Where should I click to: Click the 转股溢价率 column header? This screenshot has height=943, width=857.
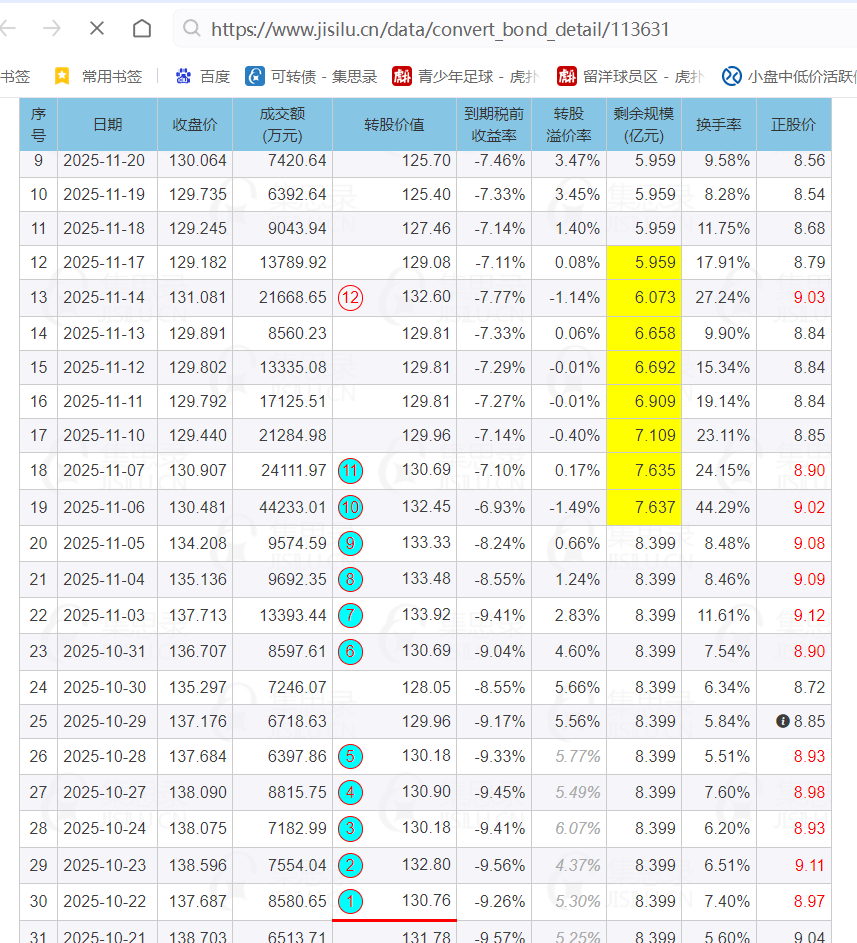click(x=568, y=124)
